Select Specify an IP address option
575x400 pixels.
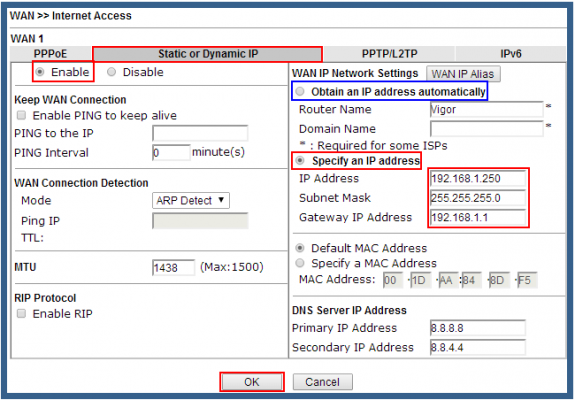pyautogui.click(x=300, y=160)
